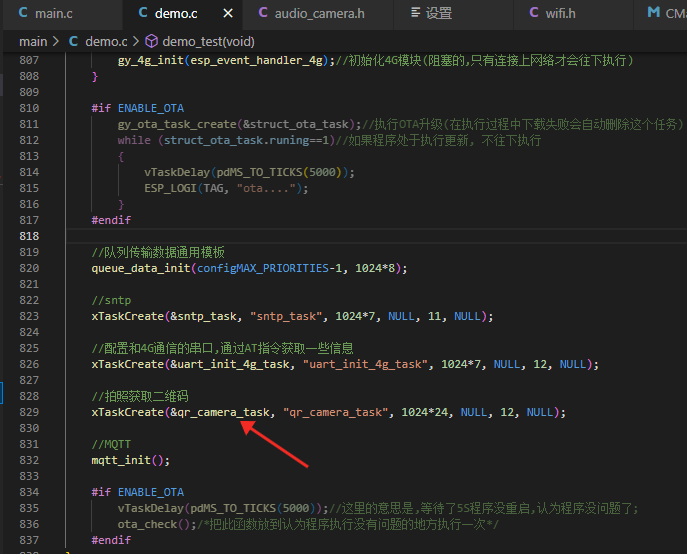The image size is (687, 554).
Task: Click queue_data_init on line 820
Action: [141, 268]
